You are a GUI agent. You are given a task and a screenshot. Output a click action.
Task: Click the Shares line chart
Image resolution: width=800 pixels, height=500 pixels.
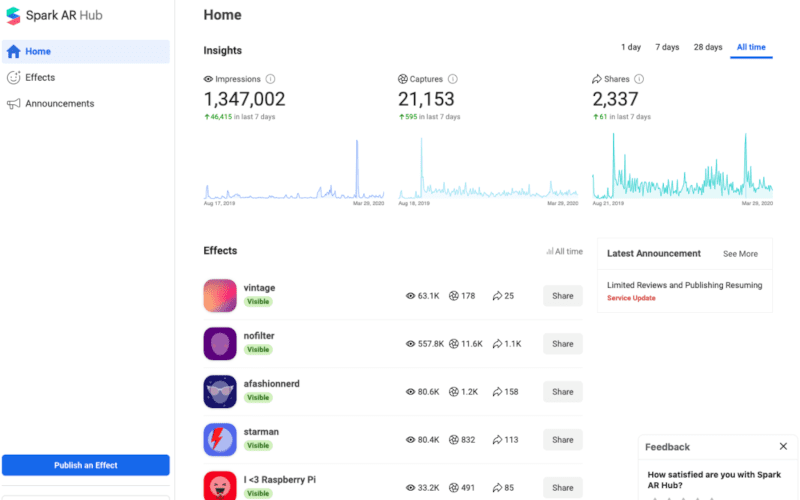683,166
